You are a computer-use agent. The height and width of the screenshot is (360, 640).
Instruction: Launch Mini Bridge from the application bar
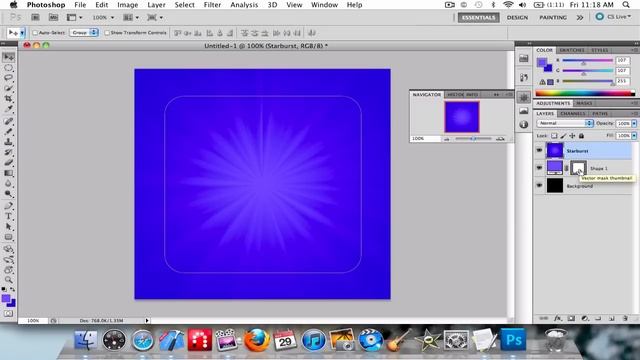pyautogui.click(x=53, y=17)
